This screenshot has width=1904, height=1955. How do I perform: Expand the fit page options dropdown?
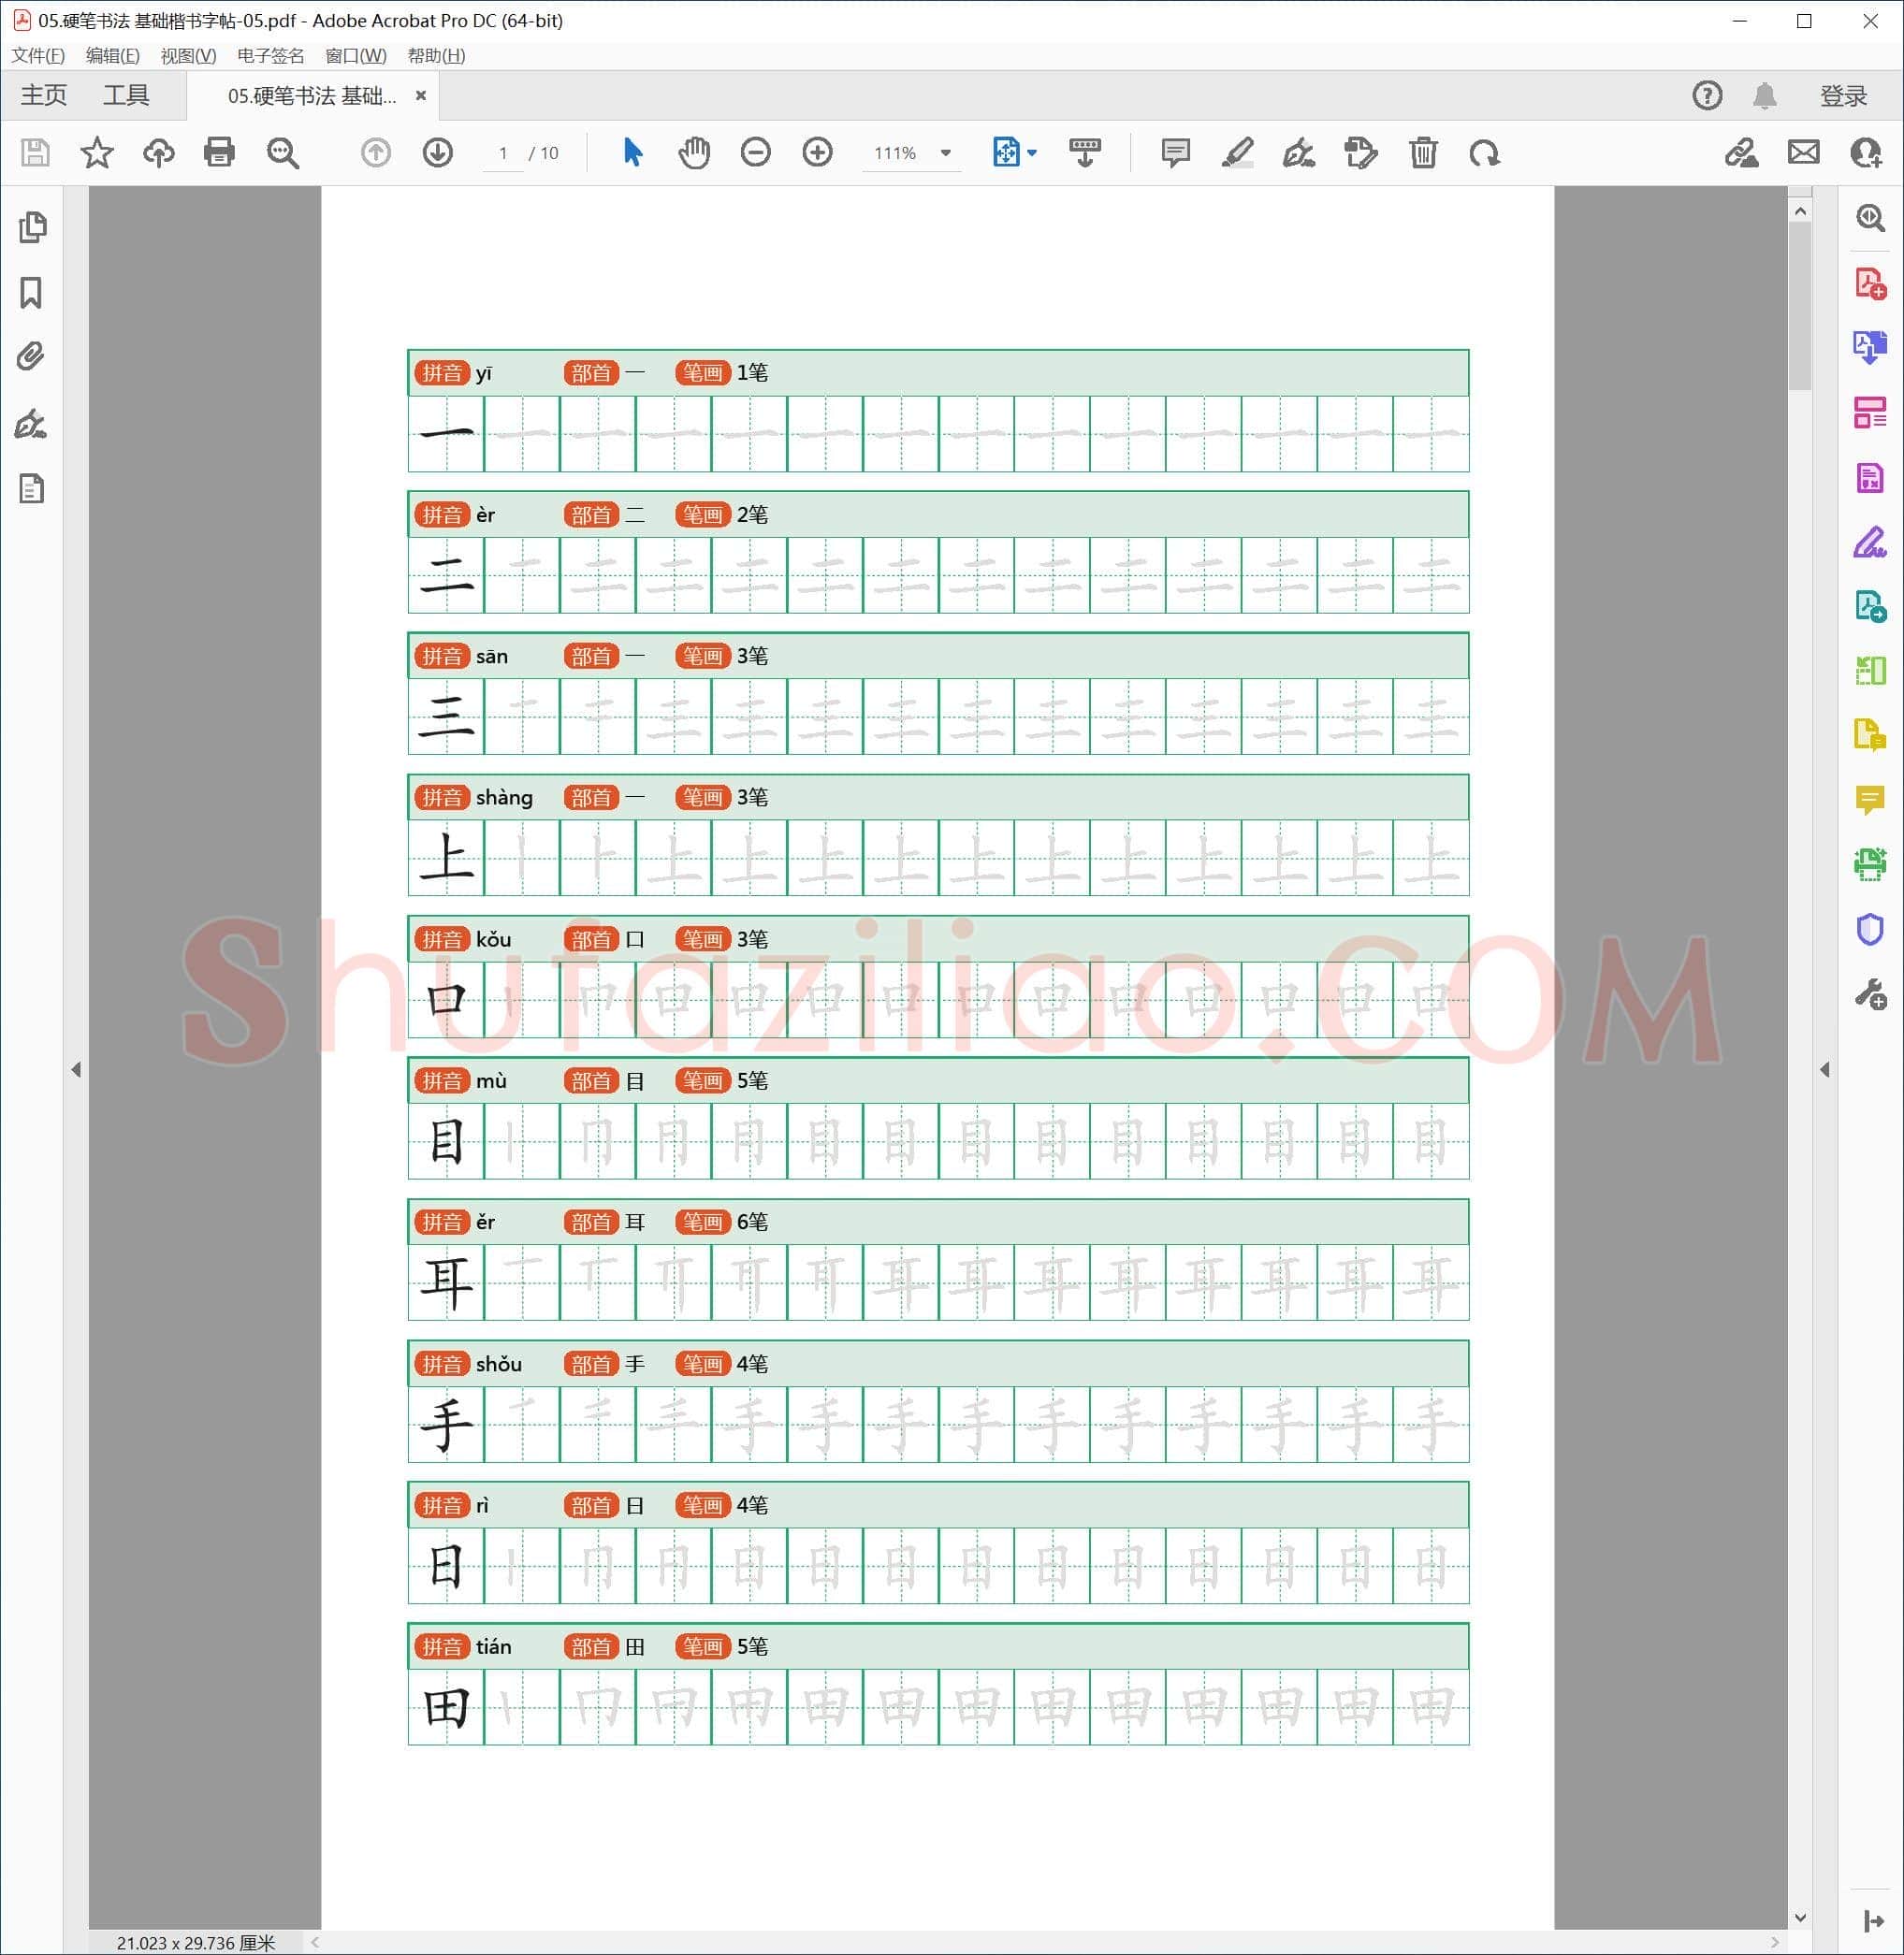coord(1032,153)
